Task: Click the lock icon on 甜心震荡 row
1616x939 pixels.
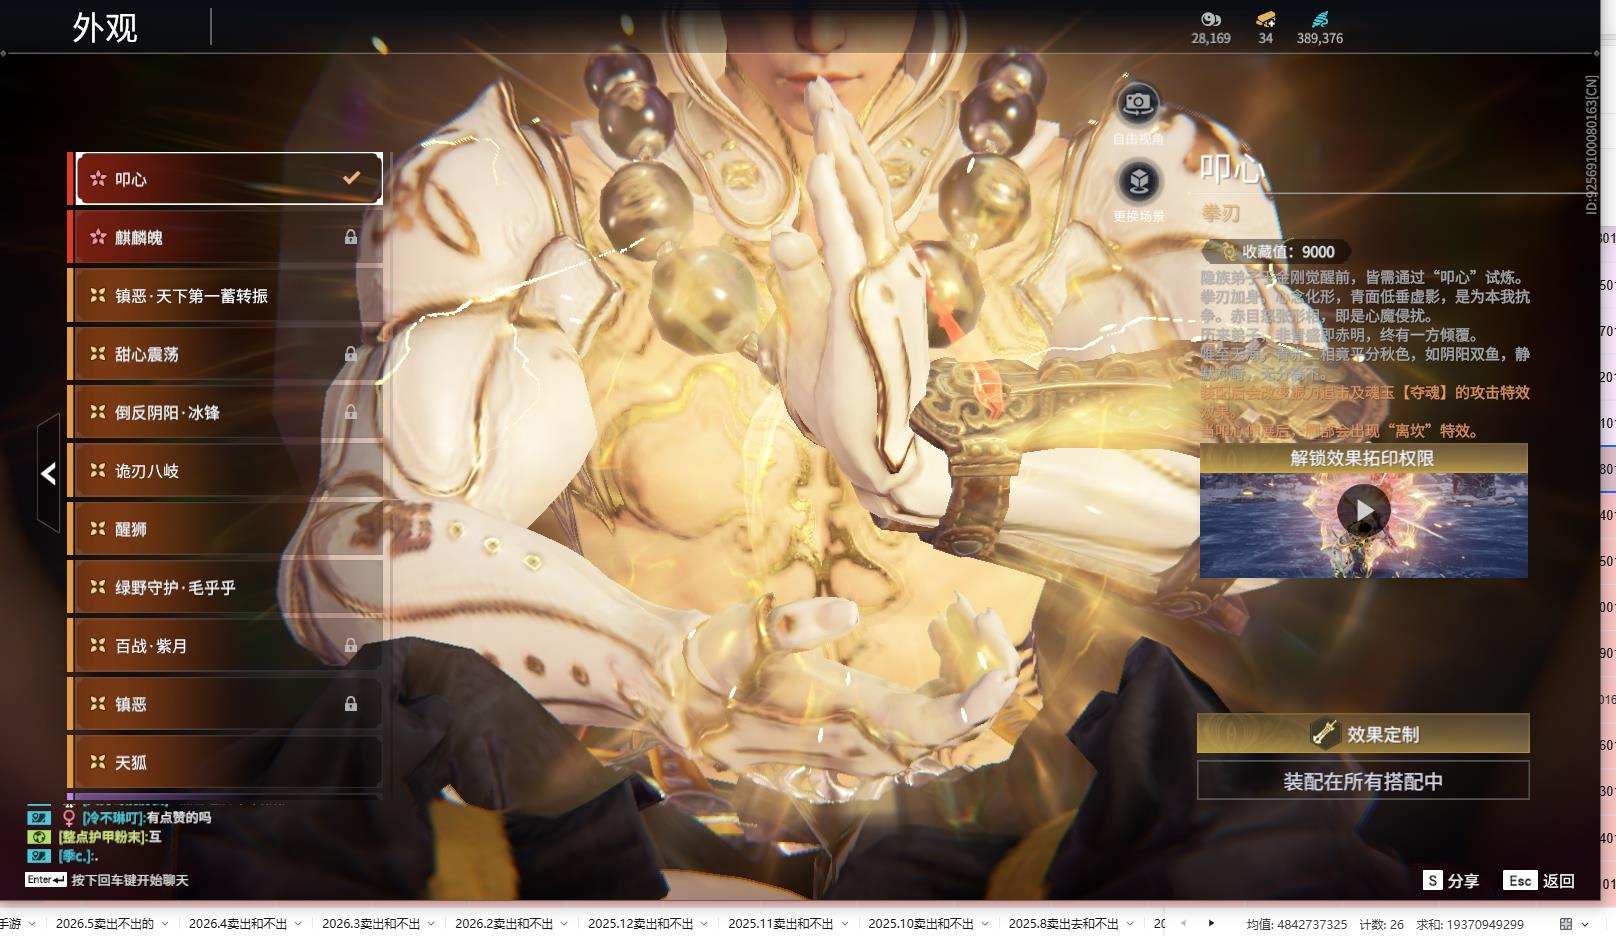Action: click(x=351, y=354)
